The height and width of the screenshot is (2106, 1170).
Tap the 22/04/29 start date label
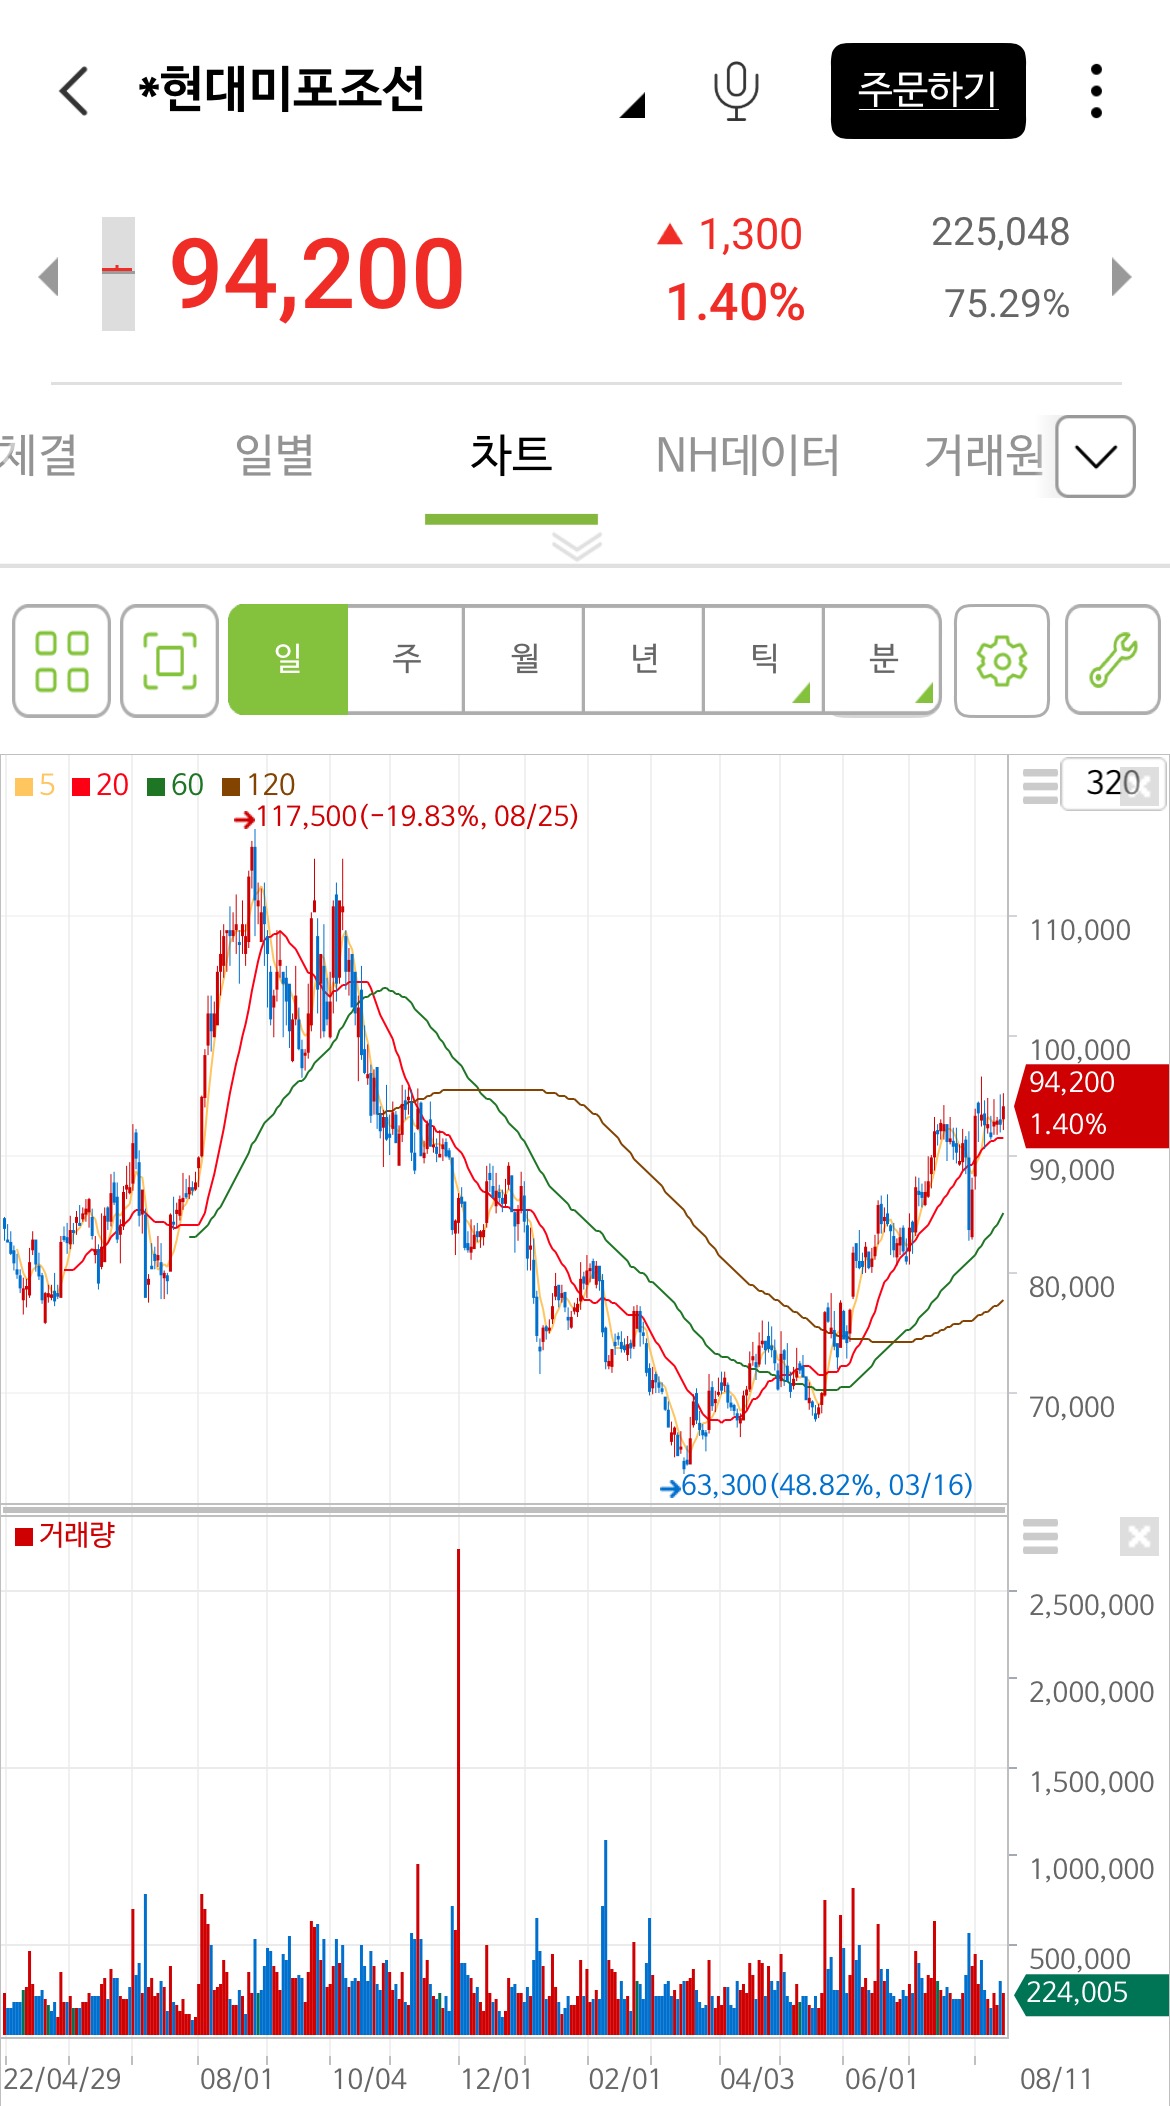coord(62,2080)
